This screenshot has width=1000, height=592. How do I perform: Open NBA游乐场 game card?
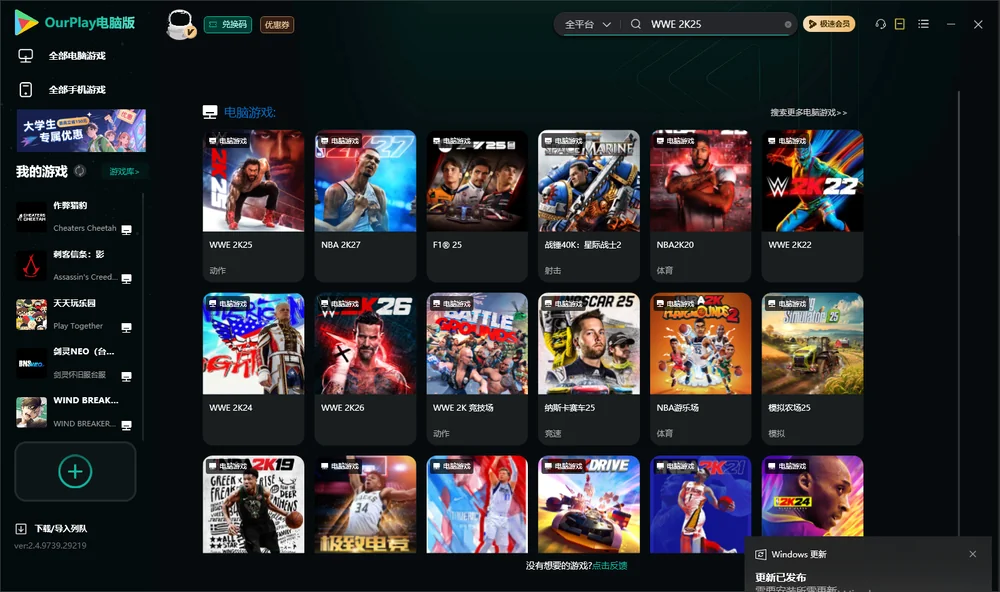tap(700, 369)
